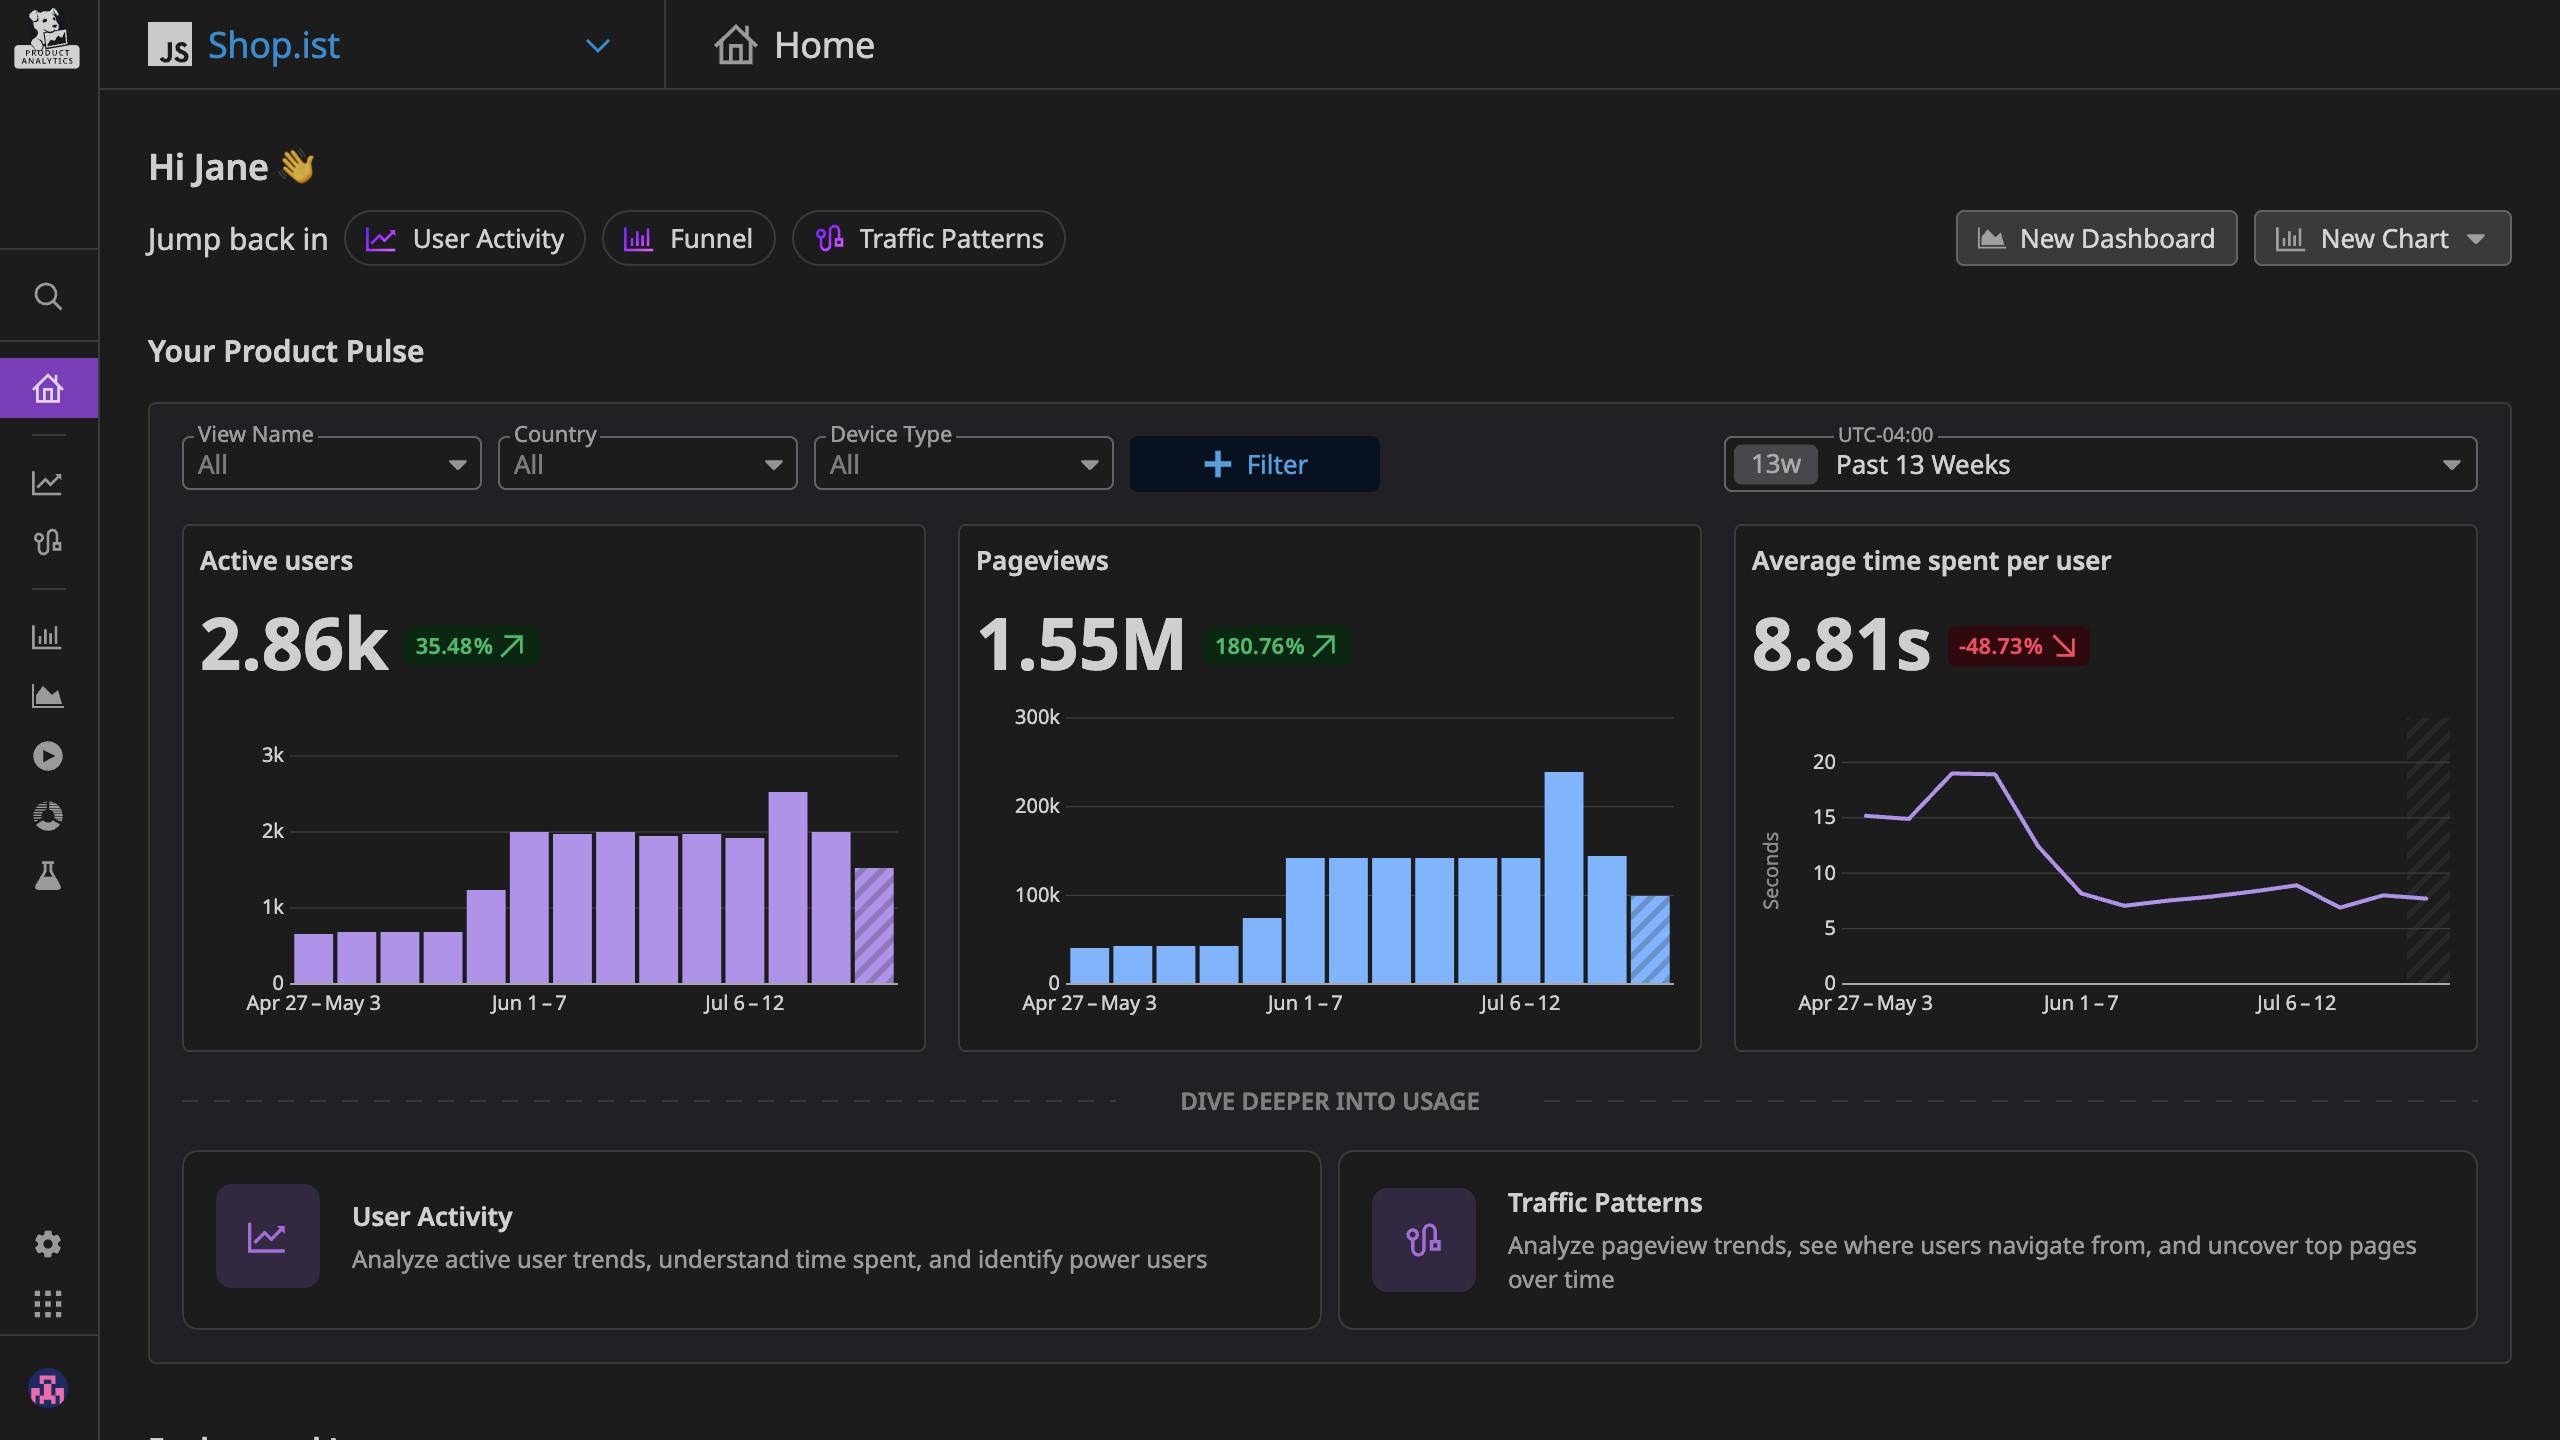Open the app grid icon in the sidebar
The image size is (2560, 1440).
(47, 1305)
